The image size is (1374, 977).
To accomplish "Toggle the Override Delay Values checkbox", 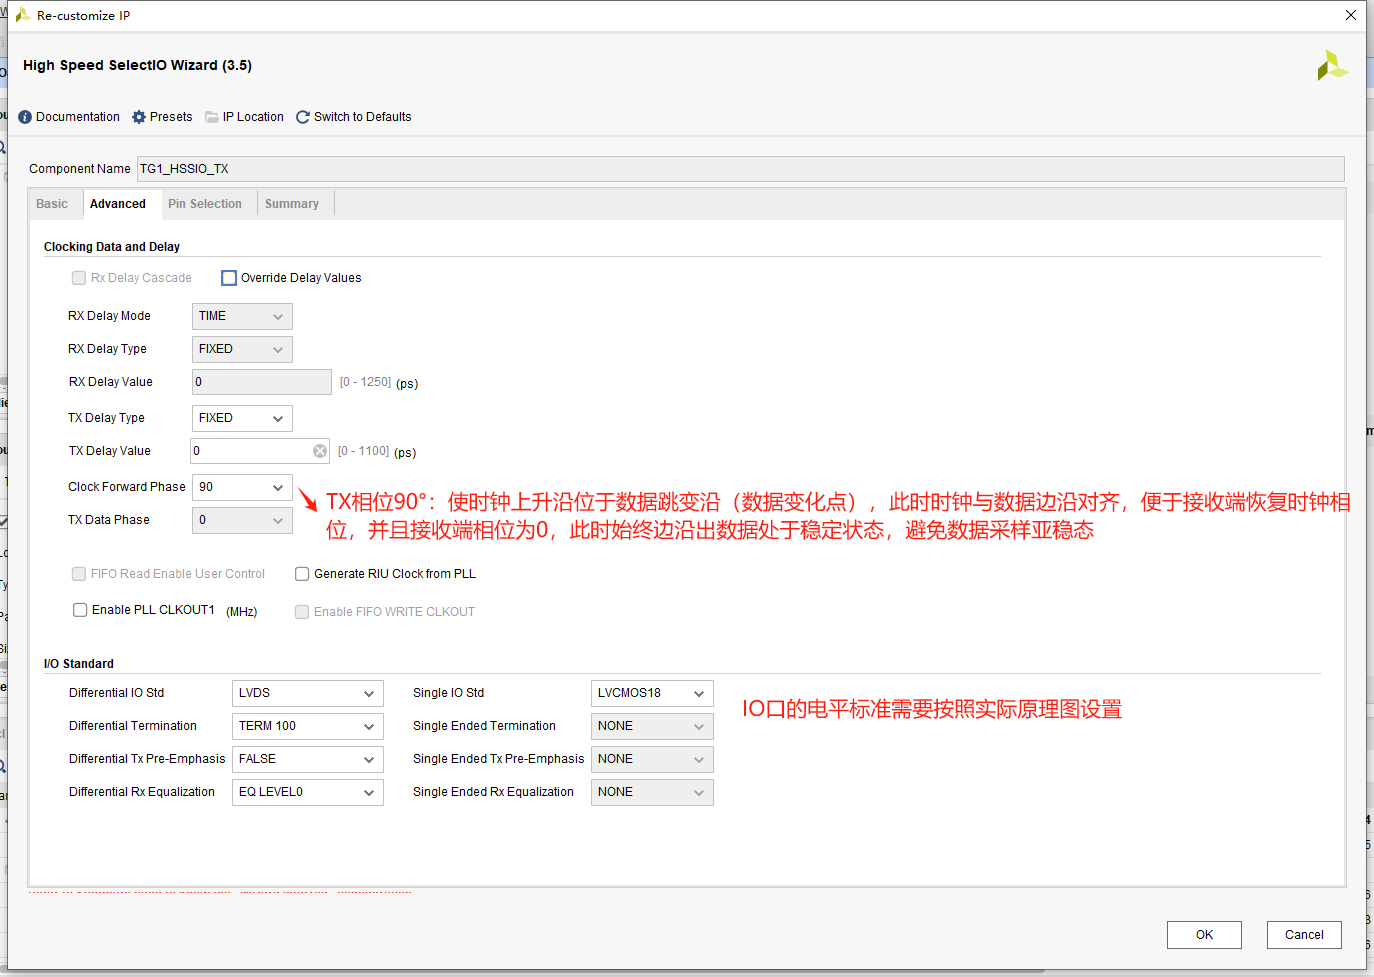I will pyautogui.click(x=229, y=278).
